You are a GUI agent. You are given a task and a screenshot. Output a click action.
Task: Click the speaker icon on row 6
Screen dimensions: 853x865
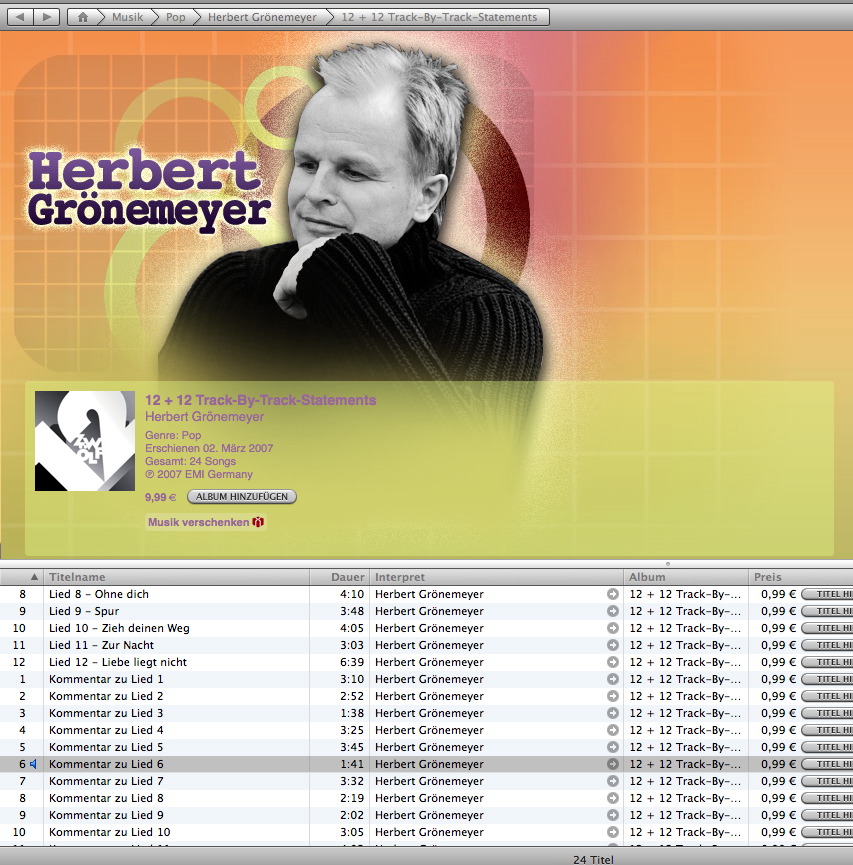tap(34, 764)
